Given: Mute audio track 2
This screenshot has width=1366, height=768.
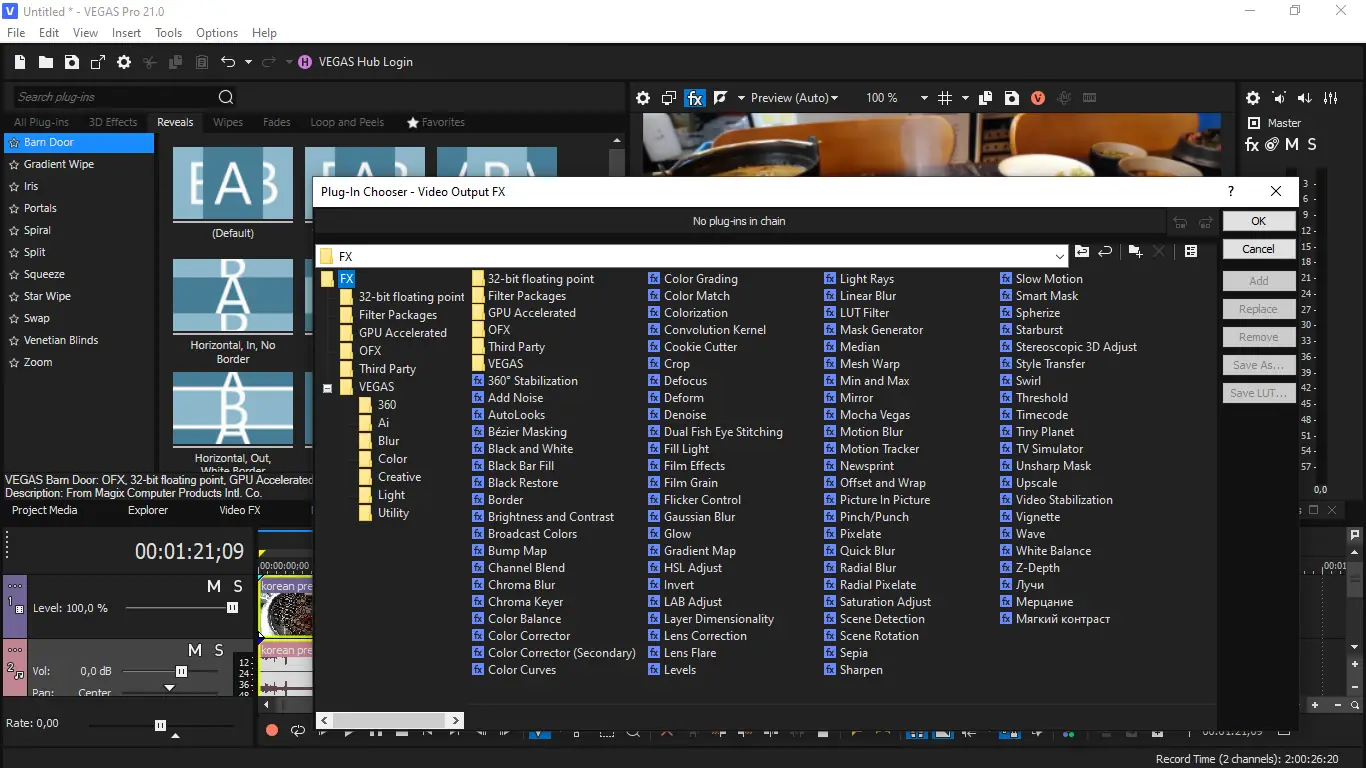Looking at the screenshot, I should tap(195, 651).
